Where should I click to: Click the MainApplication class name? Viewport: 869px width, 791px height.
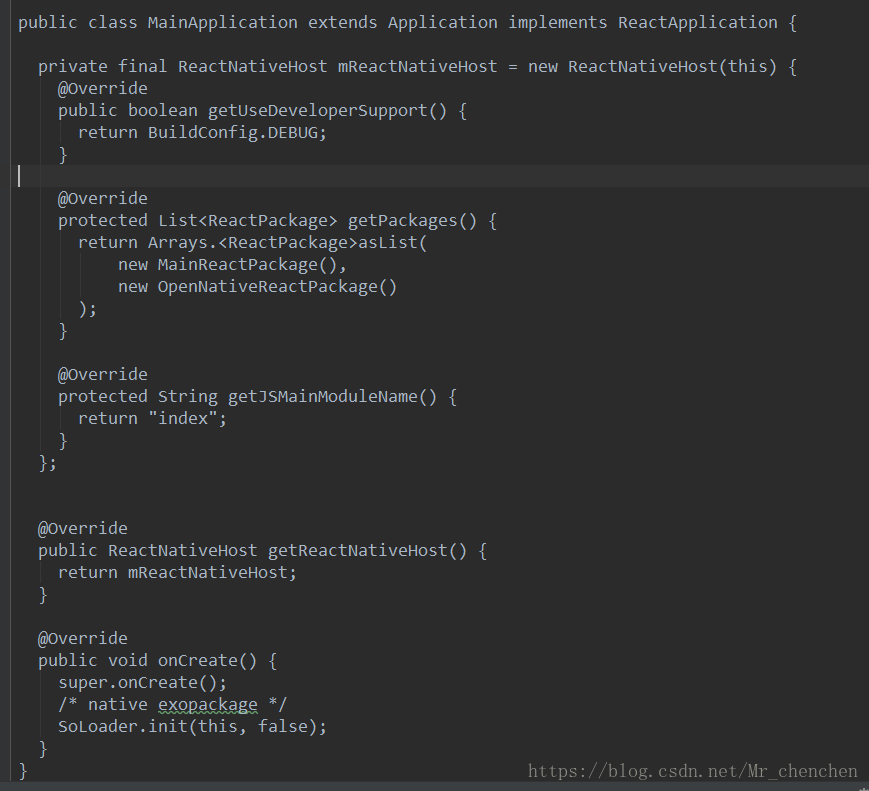(223, 23)
